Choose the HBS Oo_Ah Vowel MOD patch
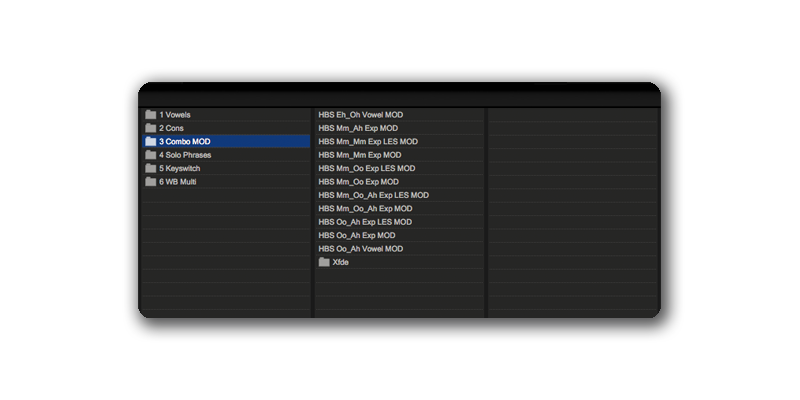Image resolution: width=800 pixels, height=400 pixels. 360,248
